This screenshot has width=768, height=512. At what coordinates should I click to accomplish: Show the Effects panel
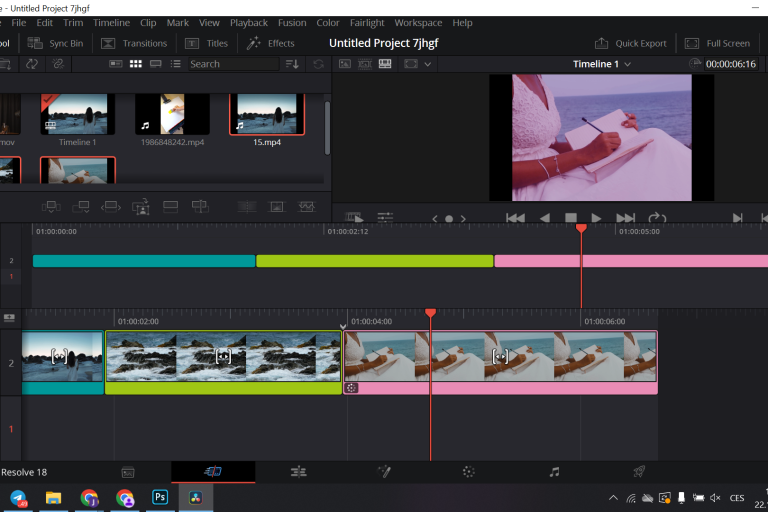(271, 43)
